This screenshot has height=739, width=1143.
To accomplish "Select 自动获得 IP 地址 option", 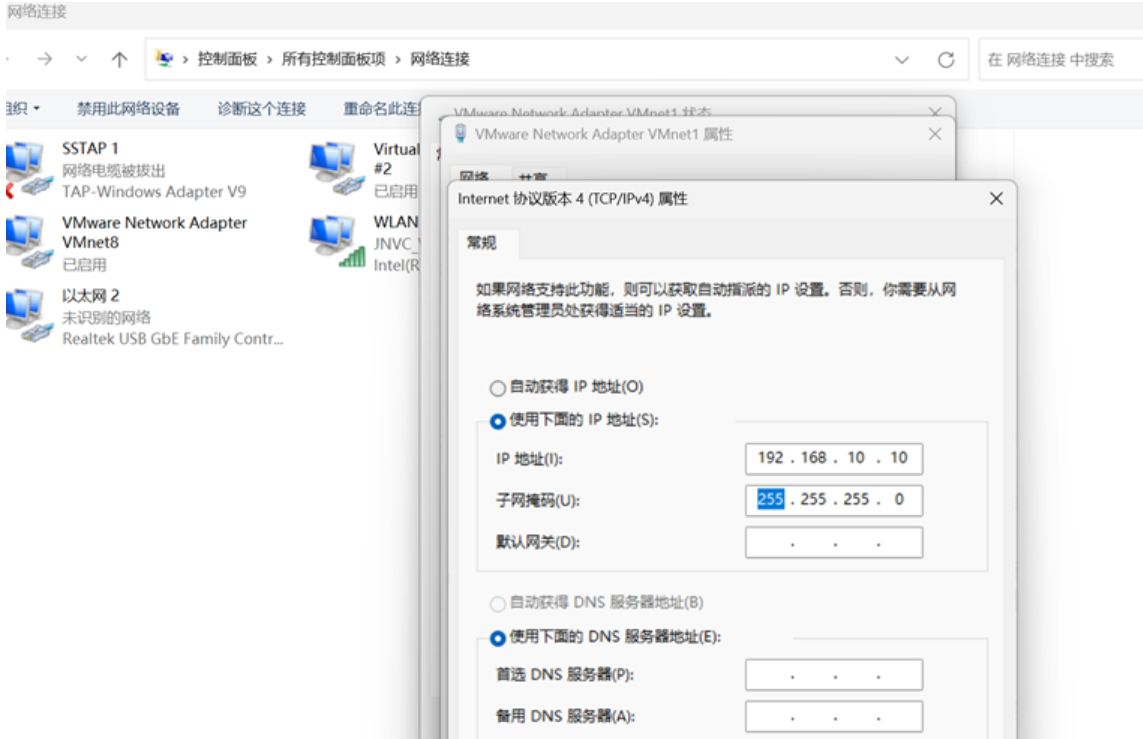I will click(x=496, y=388).
